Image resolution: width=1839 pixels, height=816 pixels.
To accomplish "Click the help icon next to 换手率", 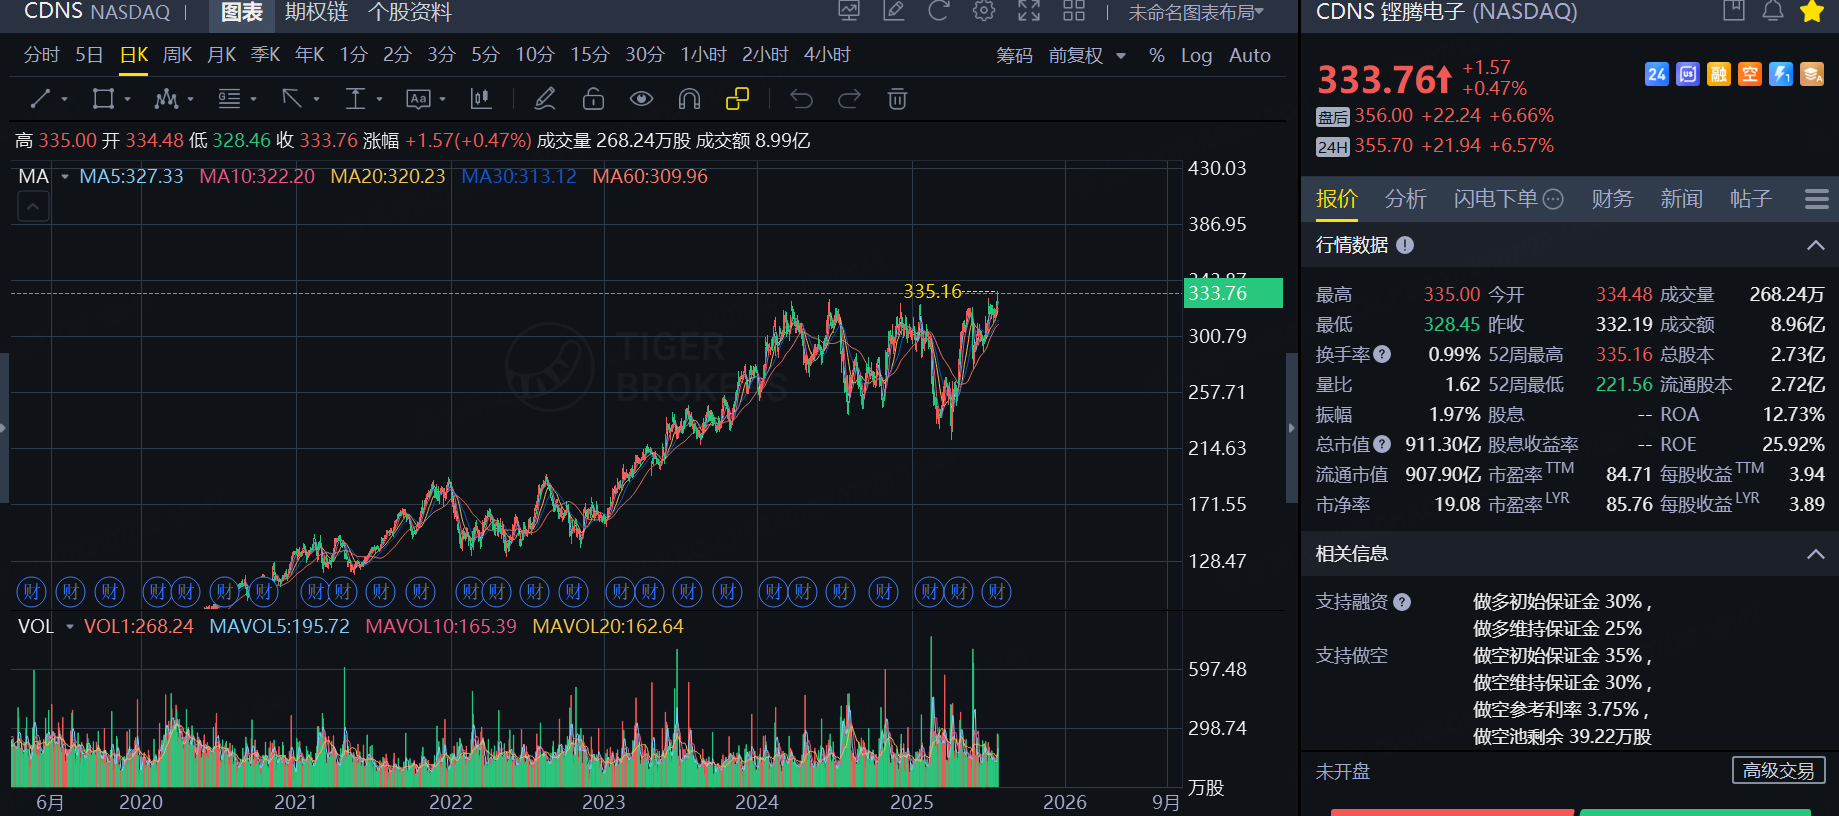I will click(1382, 354).
